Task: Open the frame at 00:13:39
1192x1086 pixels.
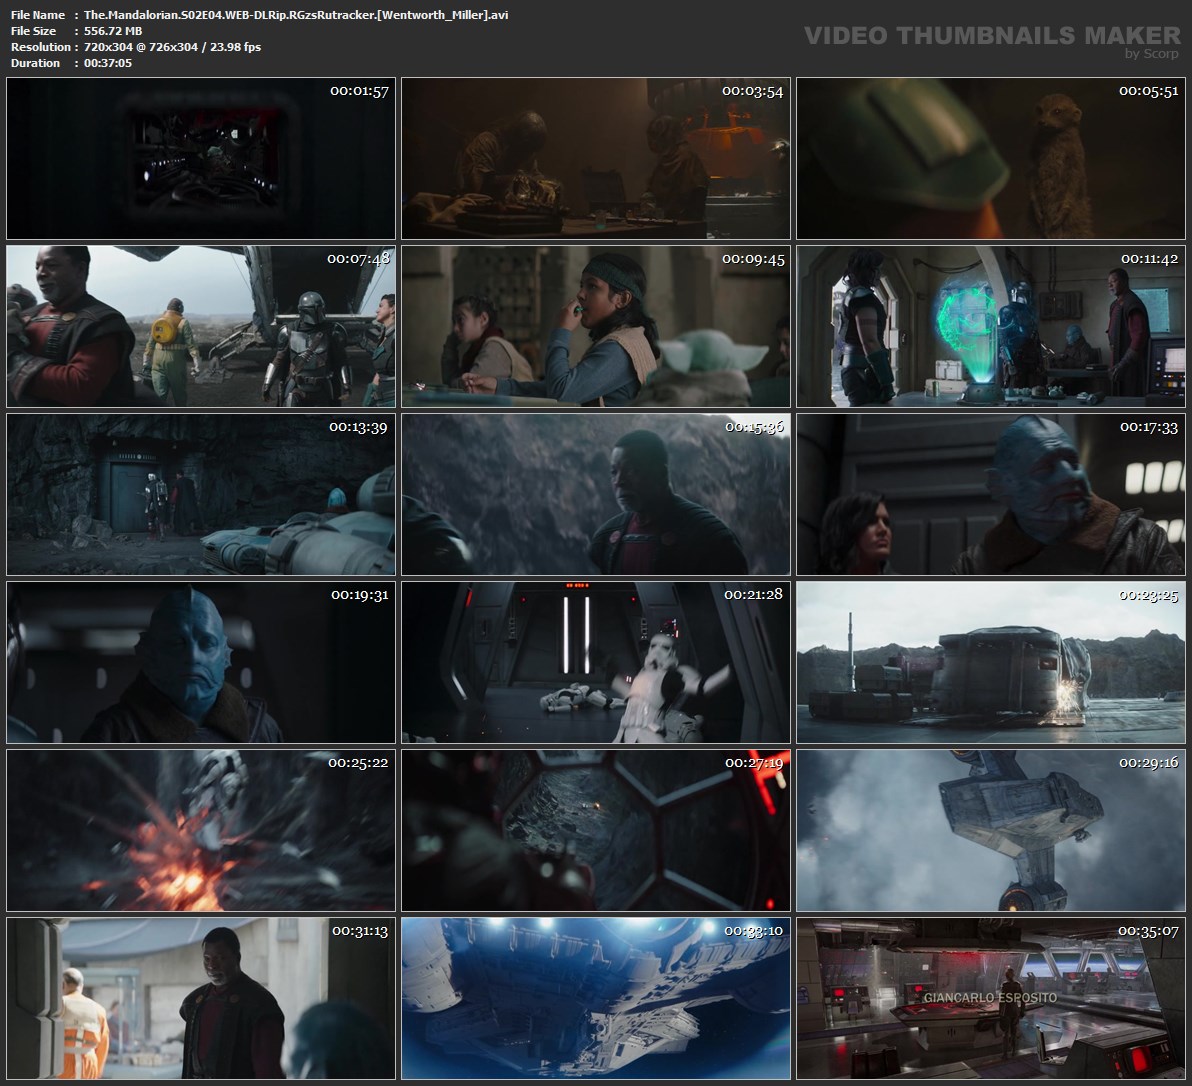Action: tap(201, 494)
